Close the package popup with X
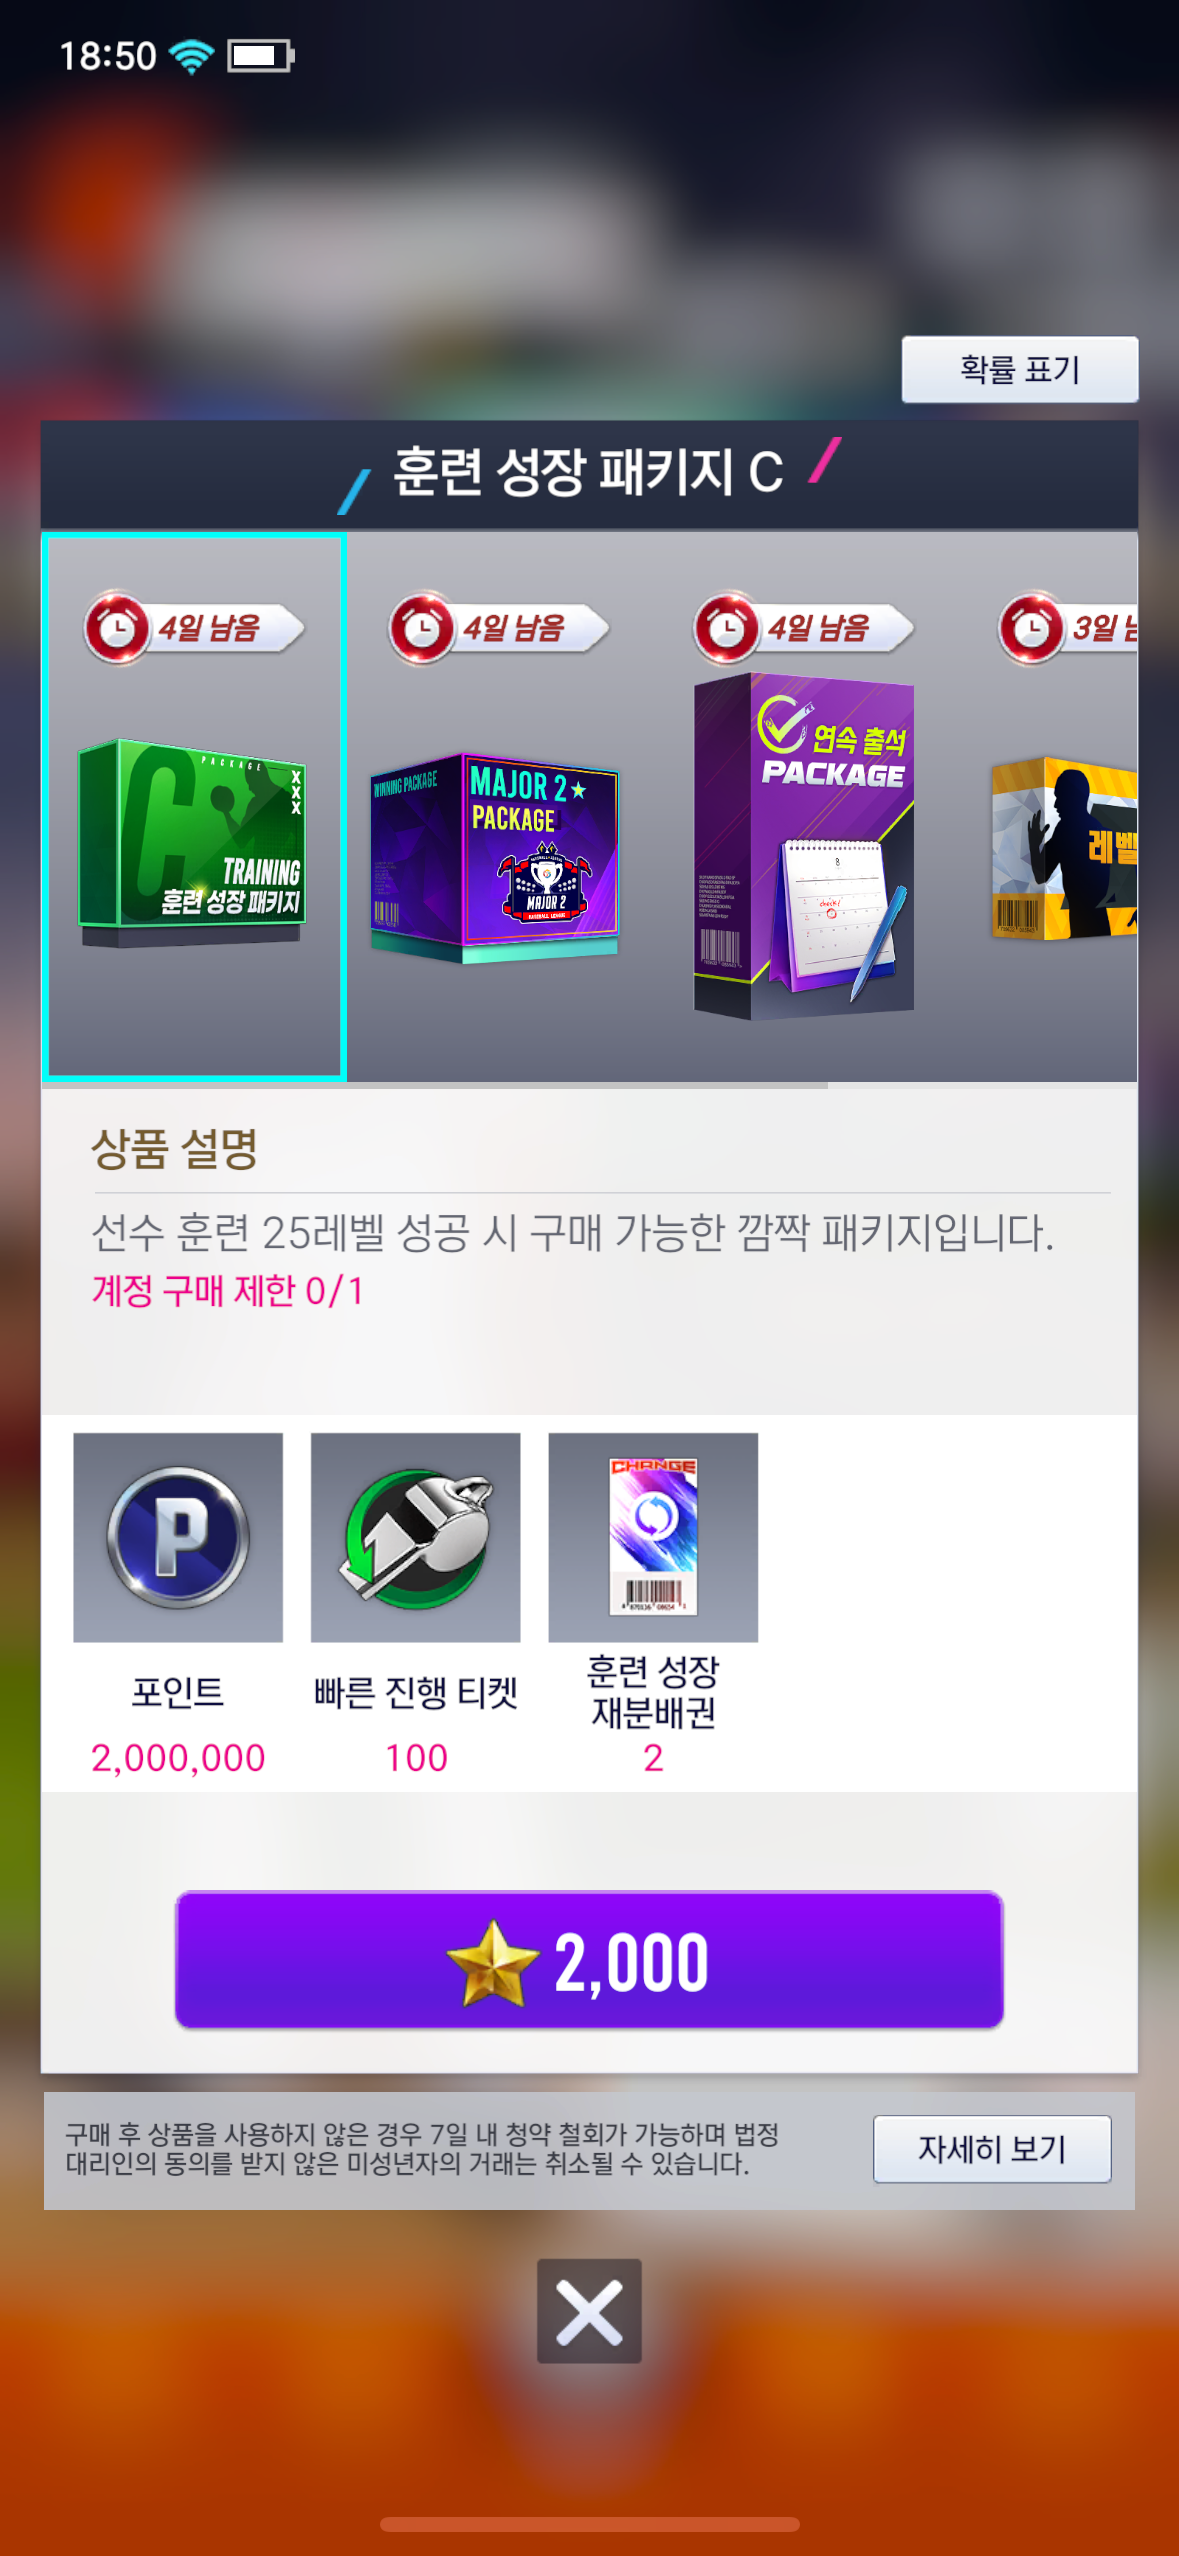 click(x=589, y=2311)
